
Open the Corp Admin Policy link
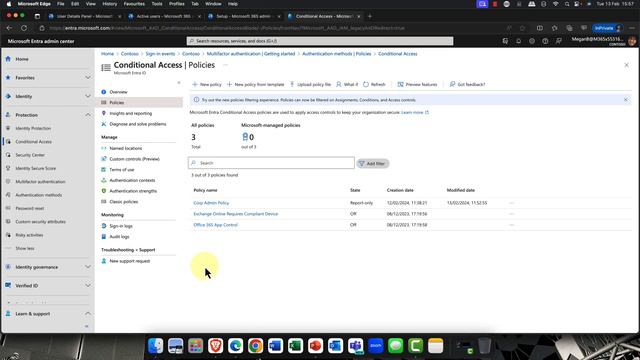click(211, 203)
